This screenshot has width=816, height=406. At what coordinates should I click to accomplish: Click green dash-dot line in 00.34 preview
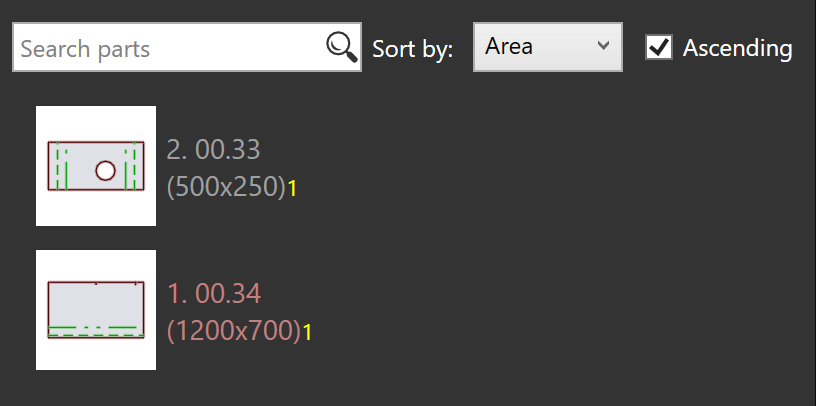coord(93,328)
